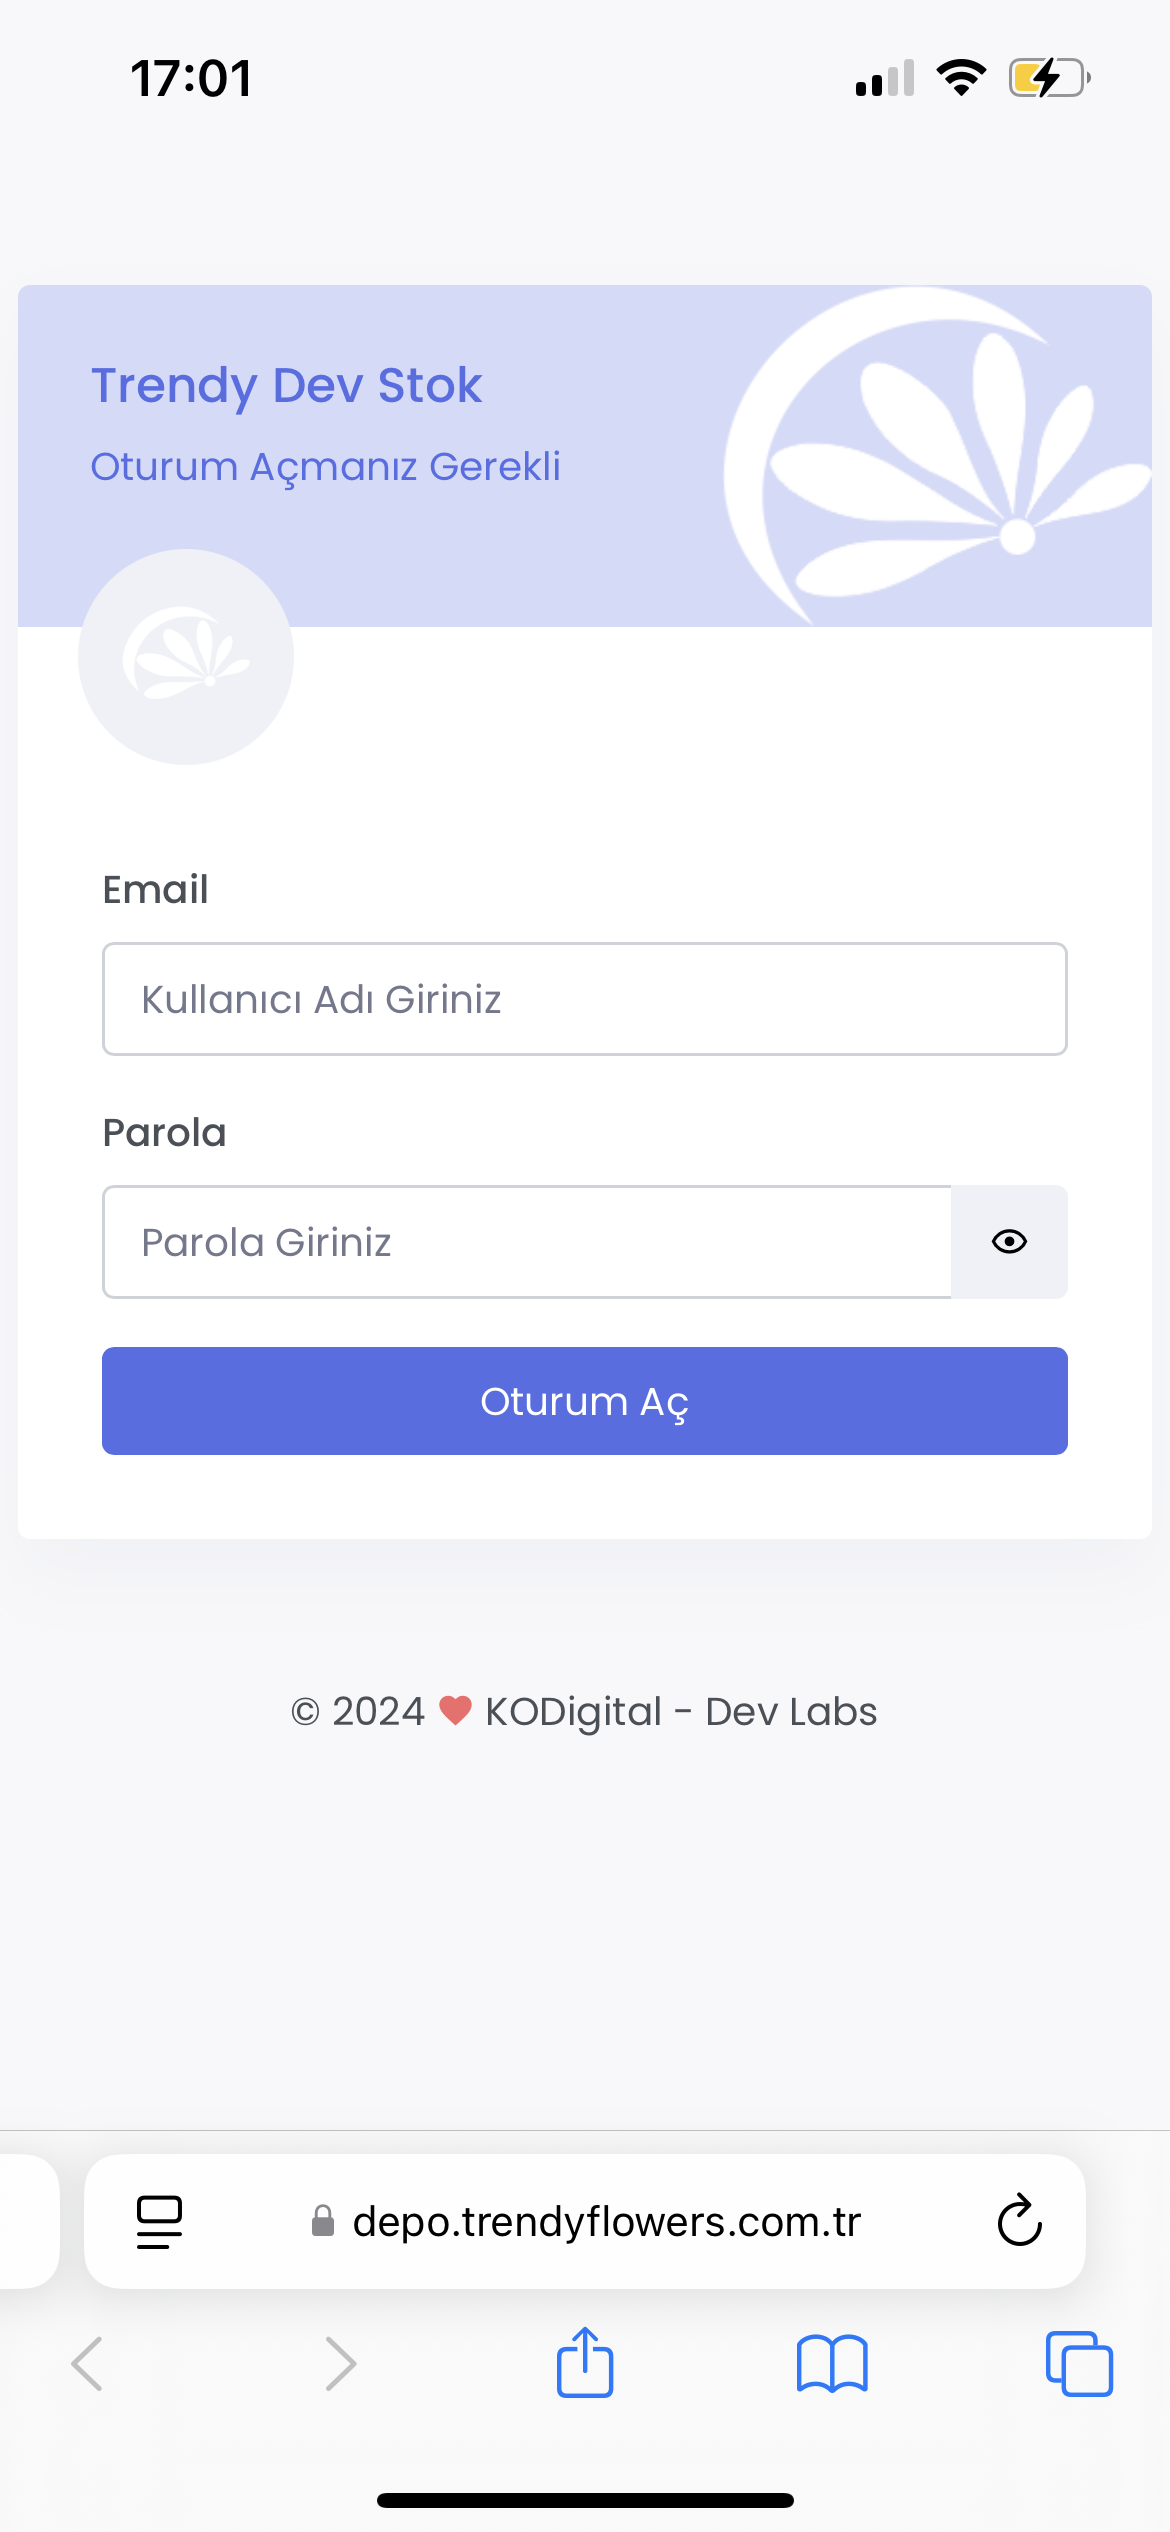Open Safari bookmarks book icon

[832, 2363]
